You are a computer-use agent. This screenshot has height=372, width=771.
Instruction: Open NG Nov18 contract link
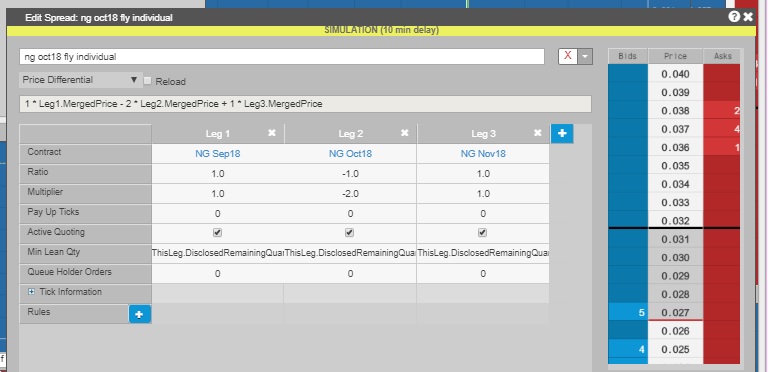pyautogui.click(x=483, y=154)
